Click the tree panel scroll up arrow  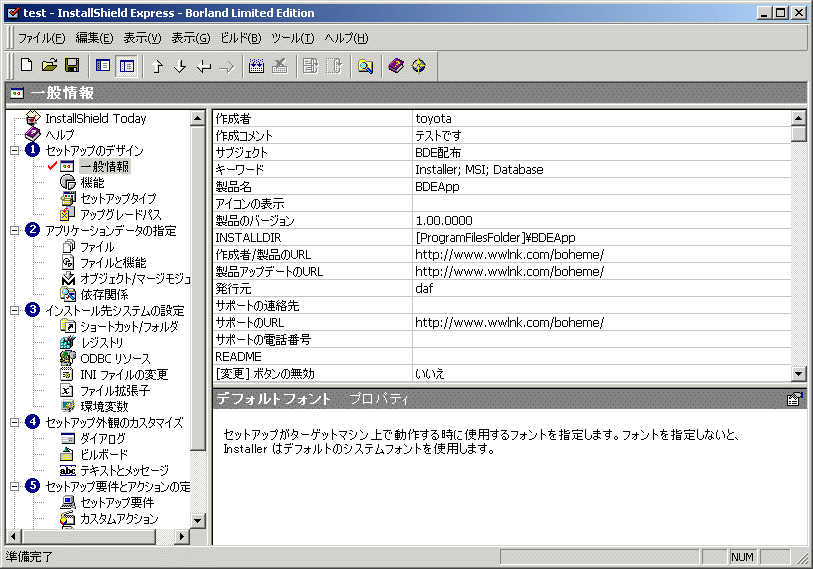(x=198, y=118)
